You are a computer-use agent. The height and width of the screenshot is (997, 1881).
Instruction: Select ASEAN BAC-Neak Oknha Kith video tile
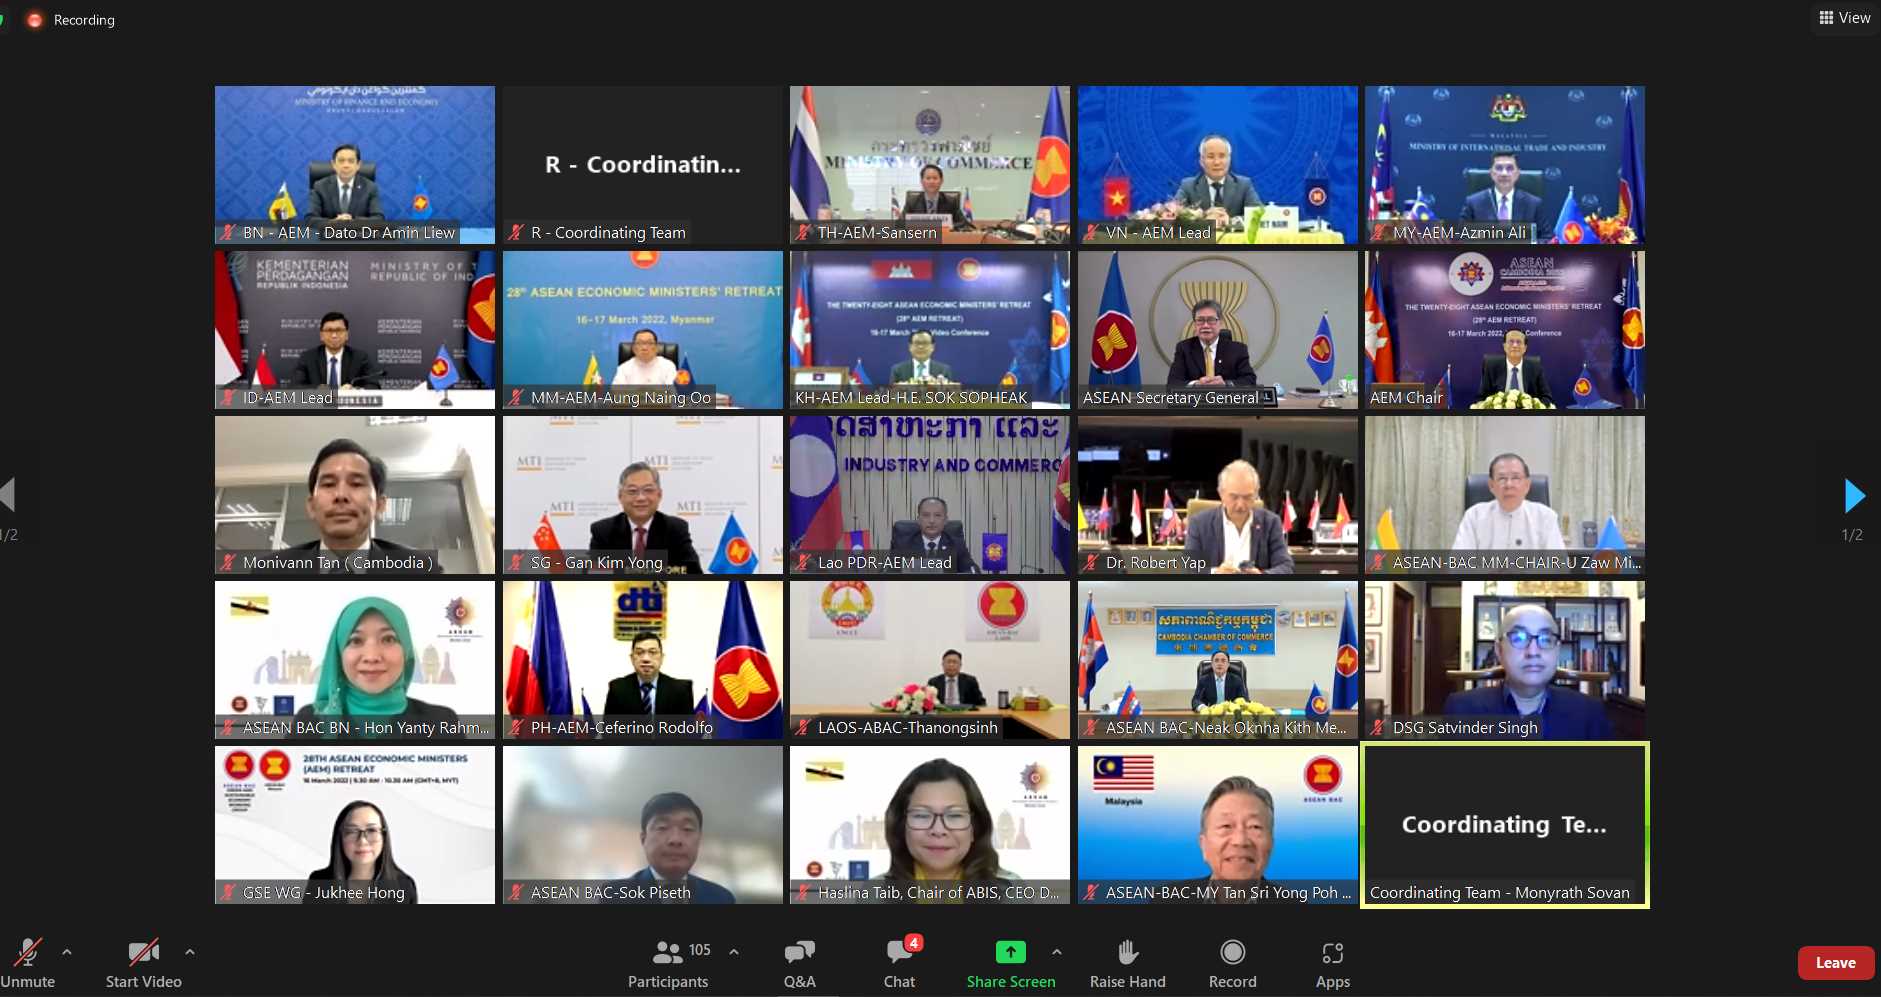coord(1218,660)
